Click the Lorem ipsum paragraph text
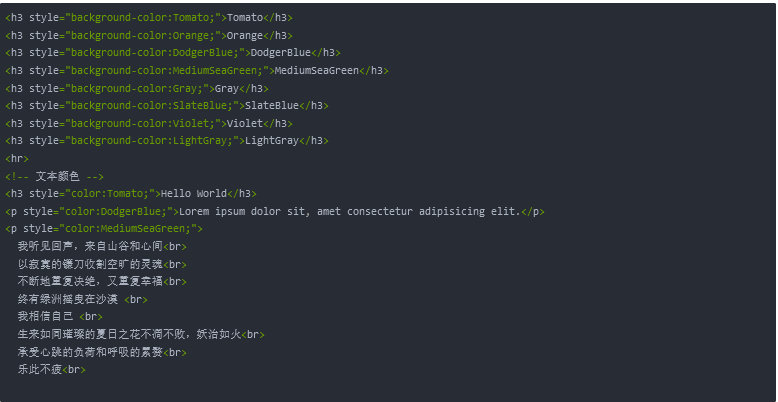 [349, 211]
